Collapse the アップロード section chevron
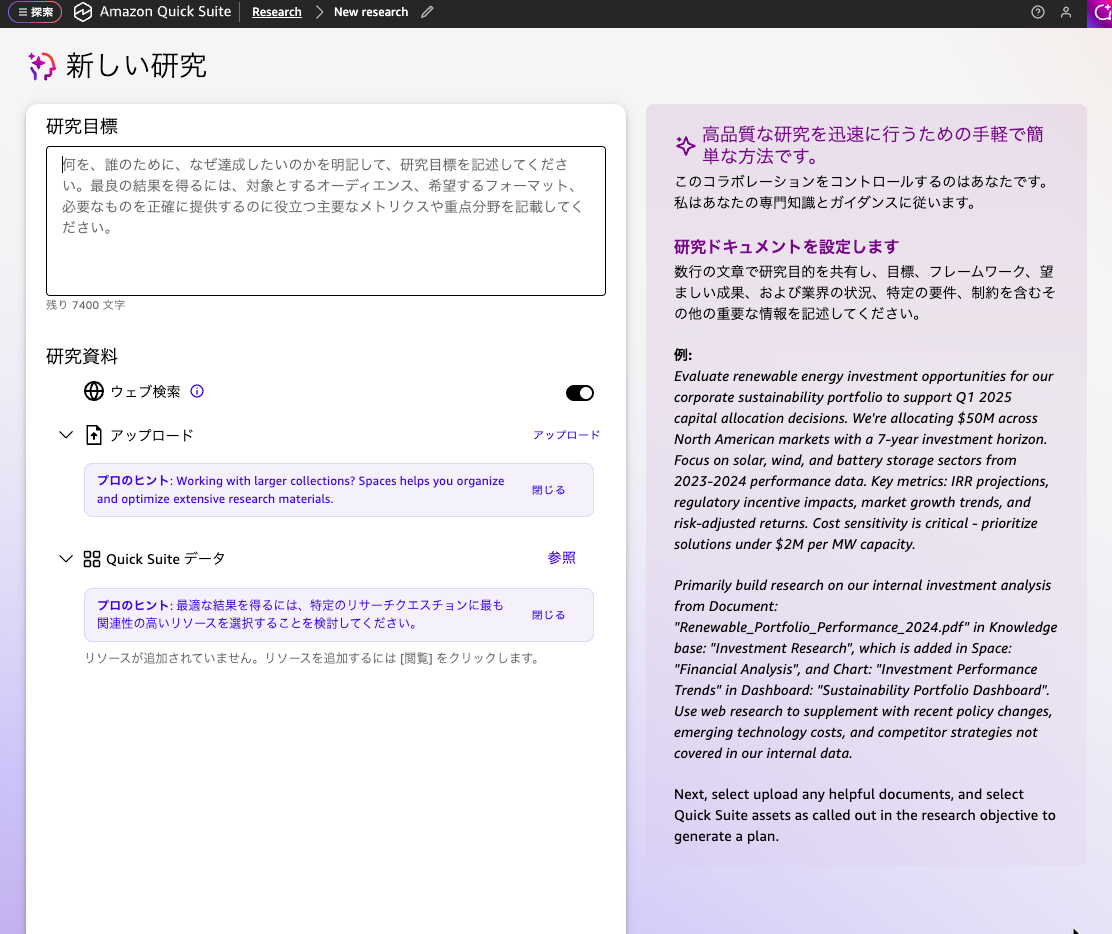The height and width of the screenshot is (934, 1112). [x=66, y=435]
